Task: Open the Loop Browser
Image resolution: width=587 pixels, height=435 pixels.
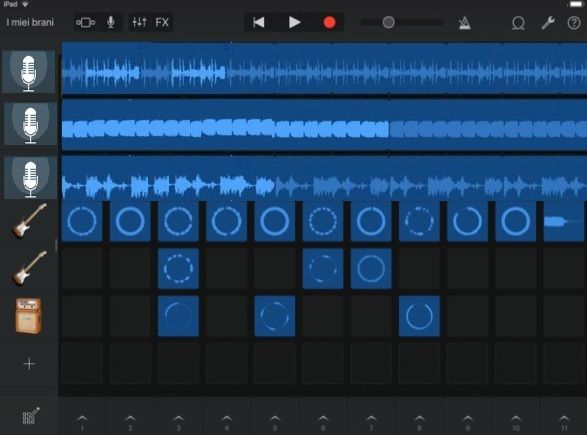Action: 518,23
